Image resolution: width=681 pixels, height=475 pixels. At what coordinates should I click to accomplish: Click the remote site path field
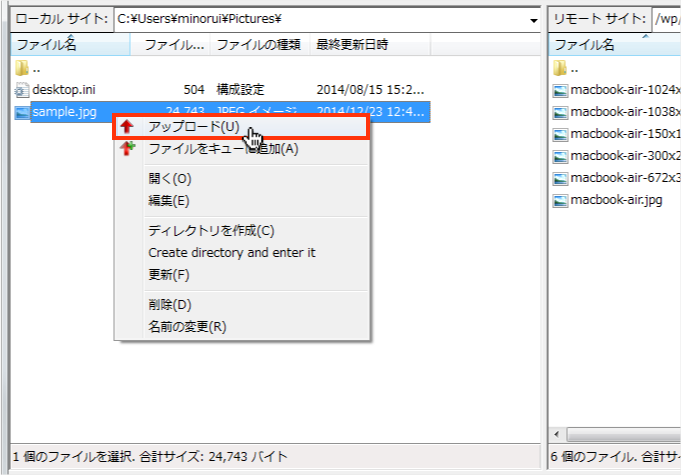(666, 19)
